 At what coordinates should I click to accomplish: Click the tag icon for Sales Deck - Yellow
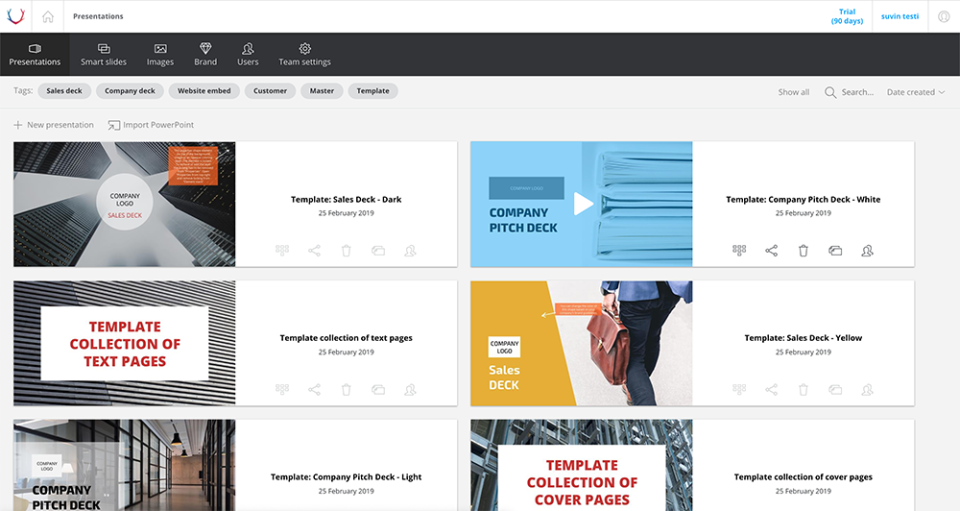click(835, 389)
